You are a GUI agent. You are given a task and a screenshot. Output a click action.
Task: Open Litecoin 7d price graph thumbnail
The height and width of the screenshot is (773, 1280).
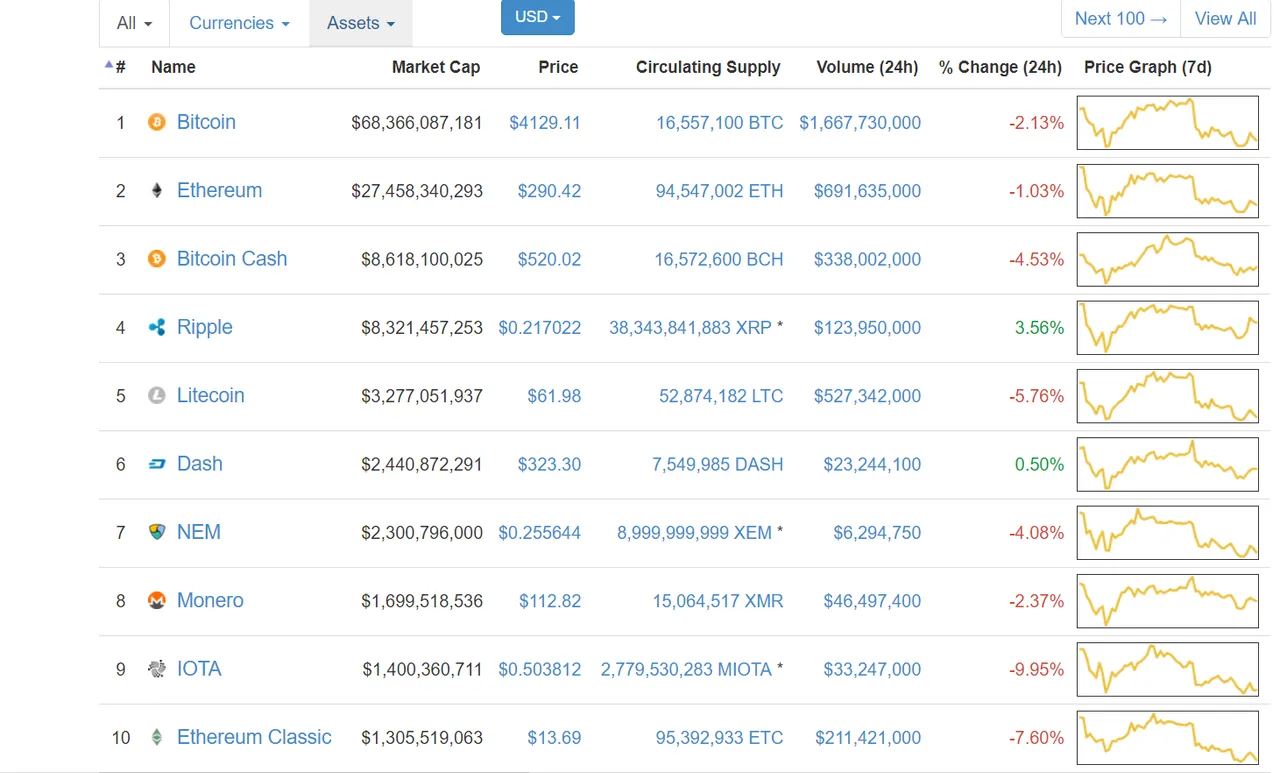tap(1168, 396)
